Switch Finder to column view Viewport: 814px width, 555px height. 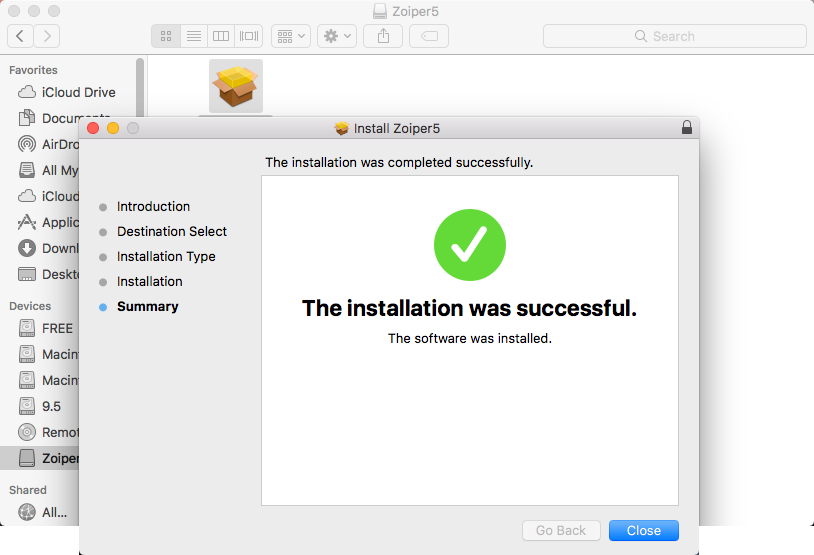[221, 36]
